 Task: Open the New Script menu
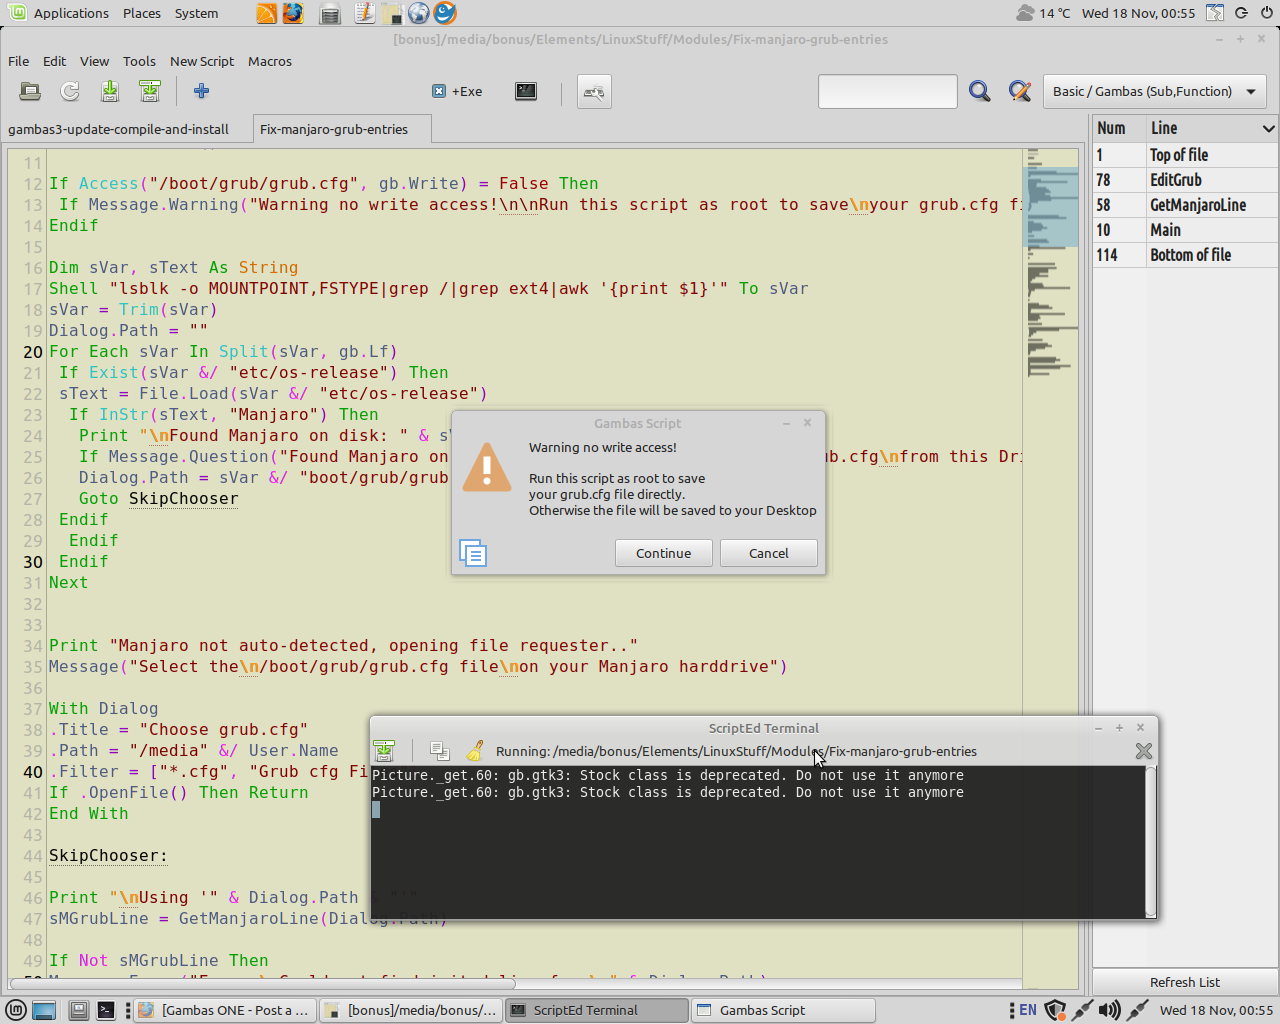(x=202, y=61)
